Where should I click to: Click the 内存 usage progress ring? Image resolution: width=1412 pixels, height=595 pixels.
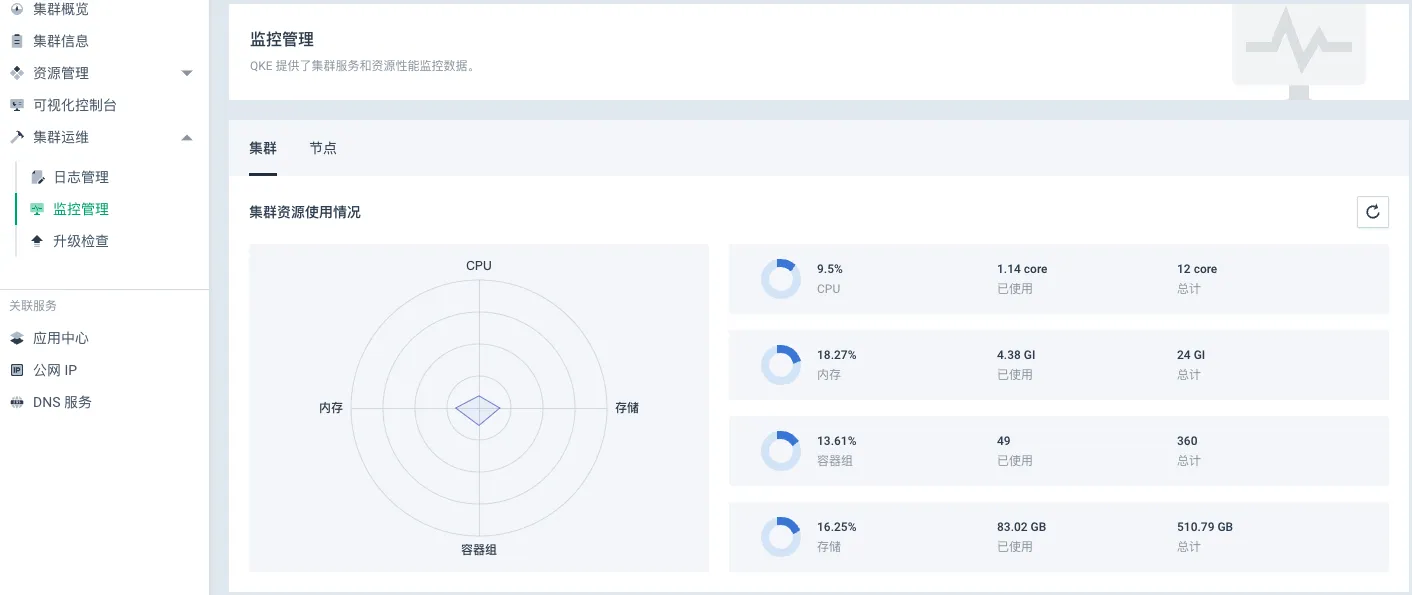[781, 364]
